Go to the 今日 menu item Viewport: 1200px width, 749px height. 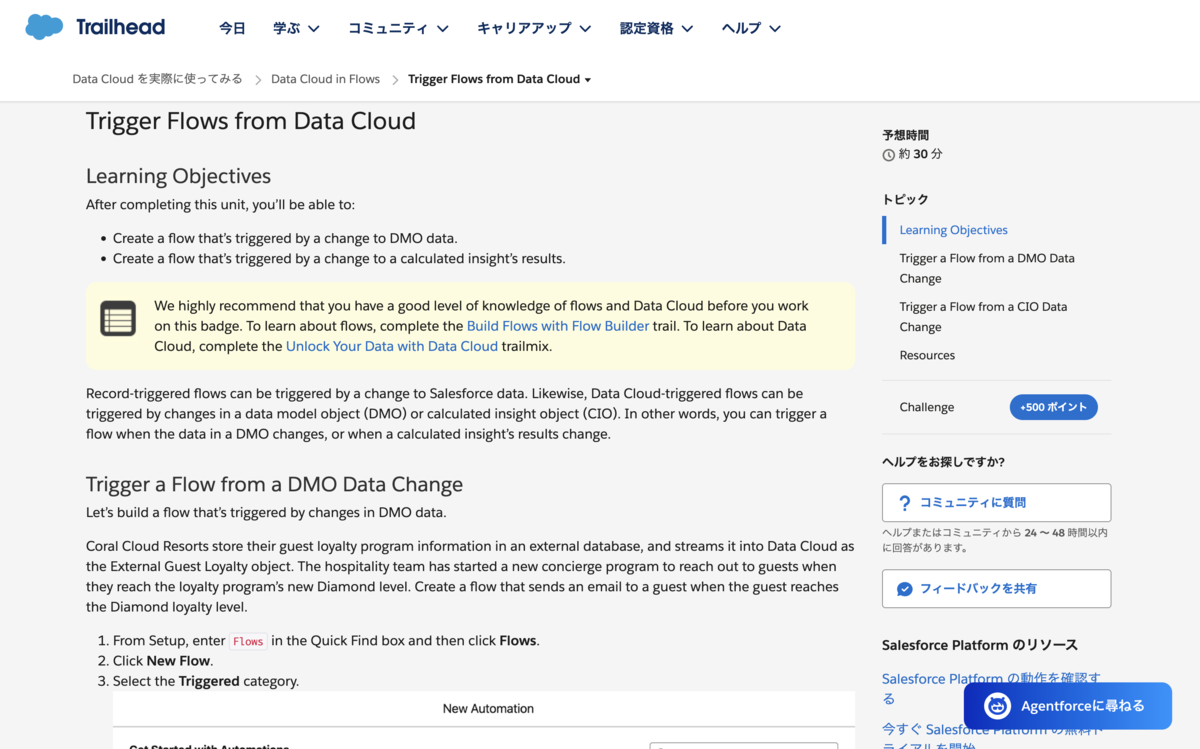[x=232, y=28]
